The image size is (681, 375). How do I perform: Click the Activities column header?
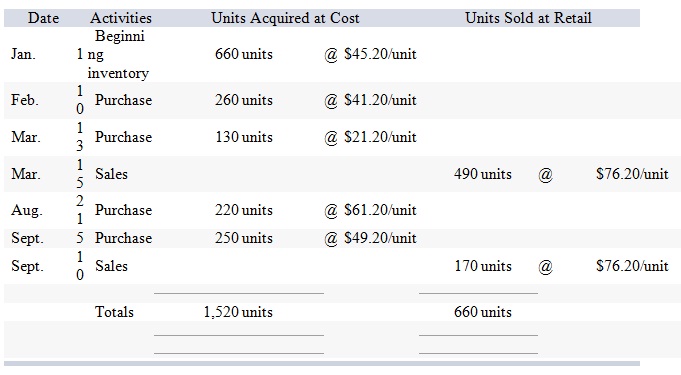click(x=121, y=18)
